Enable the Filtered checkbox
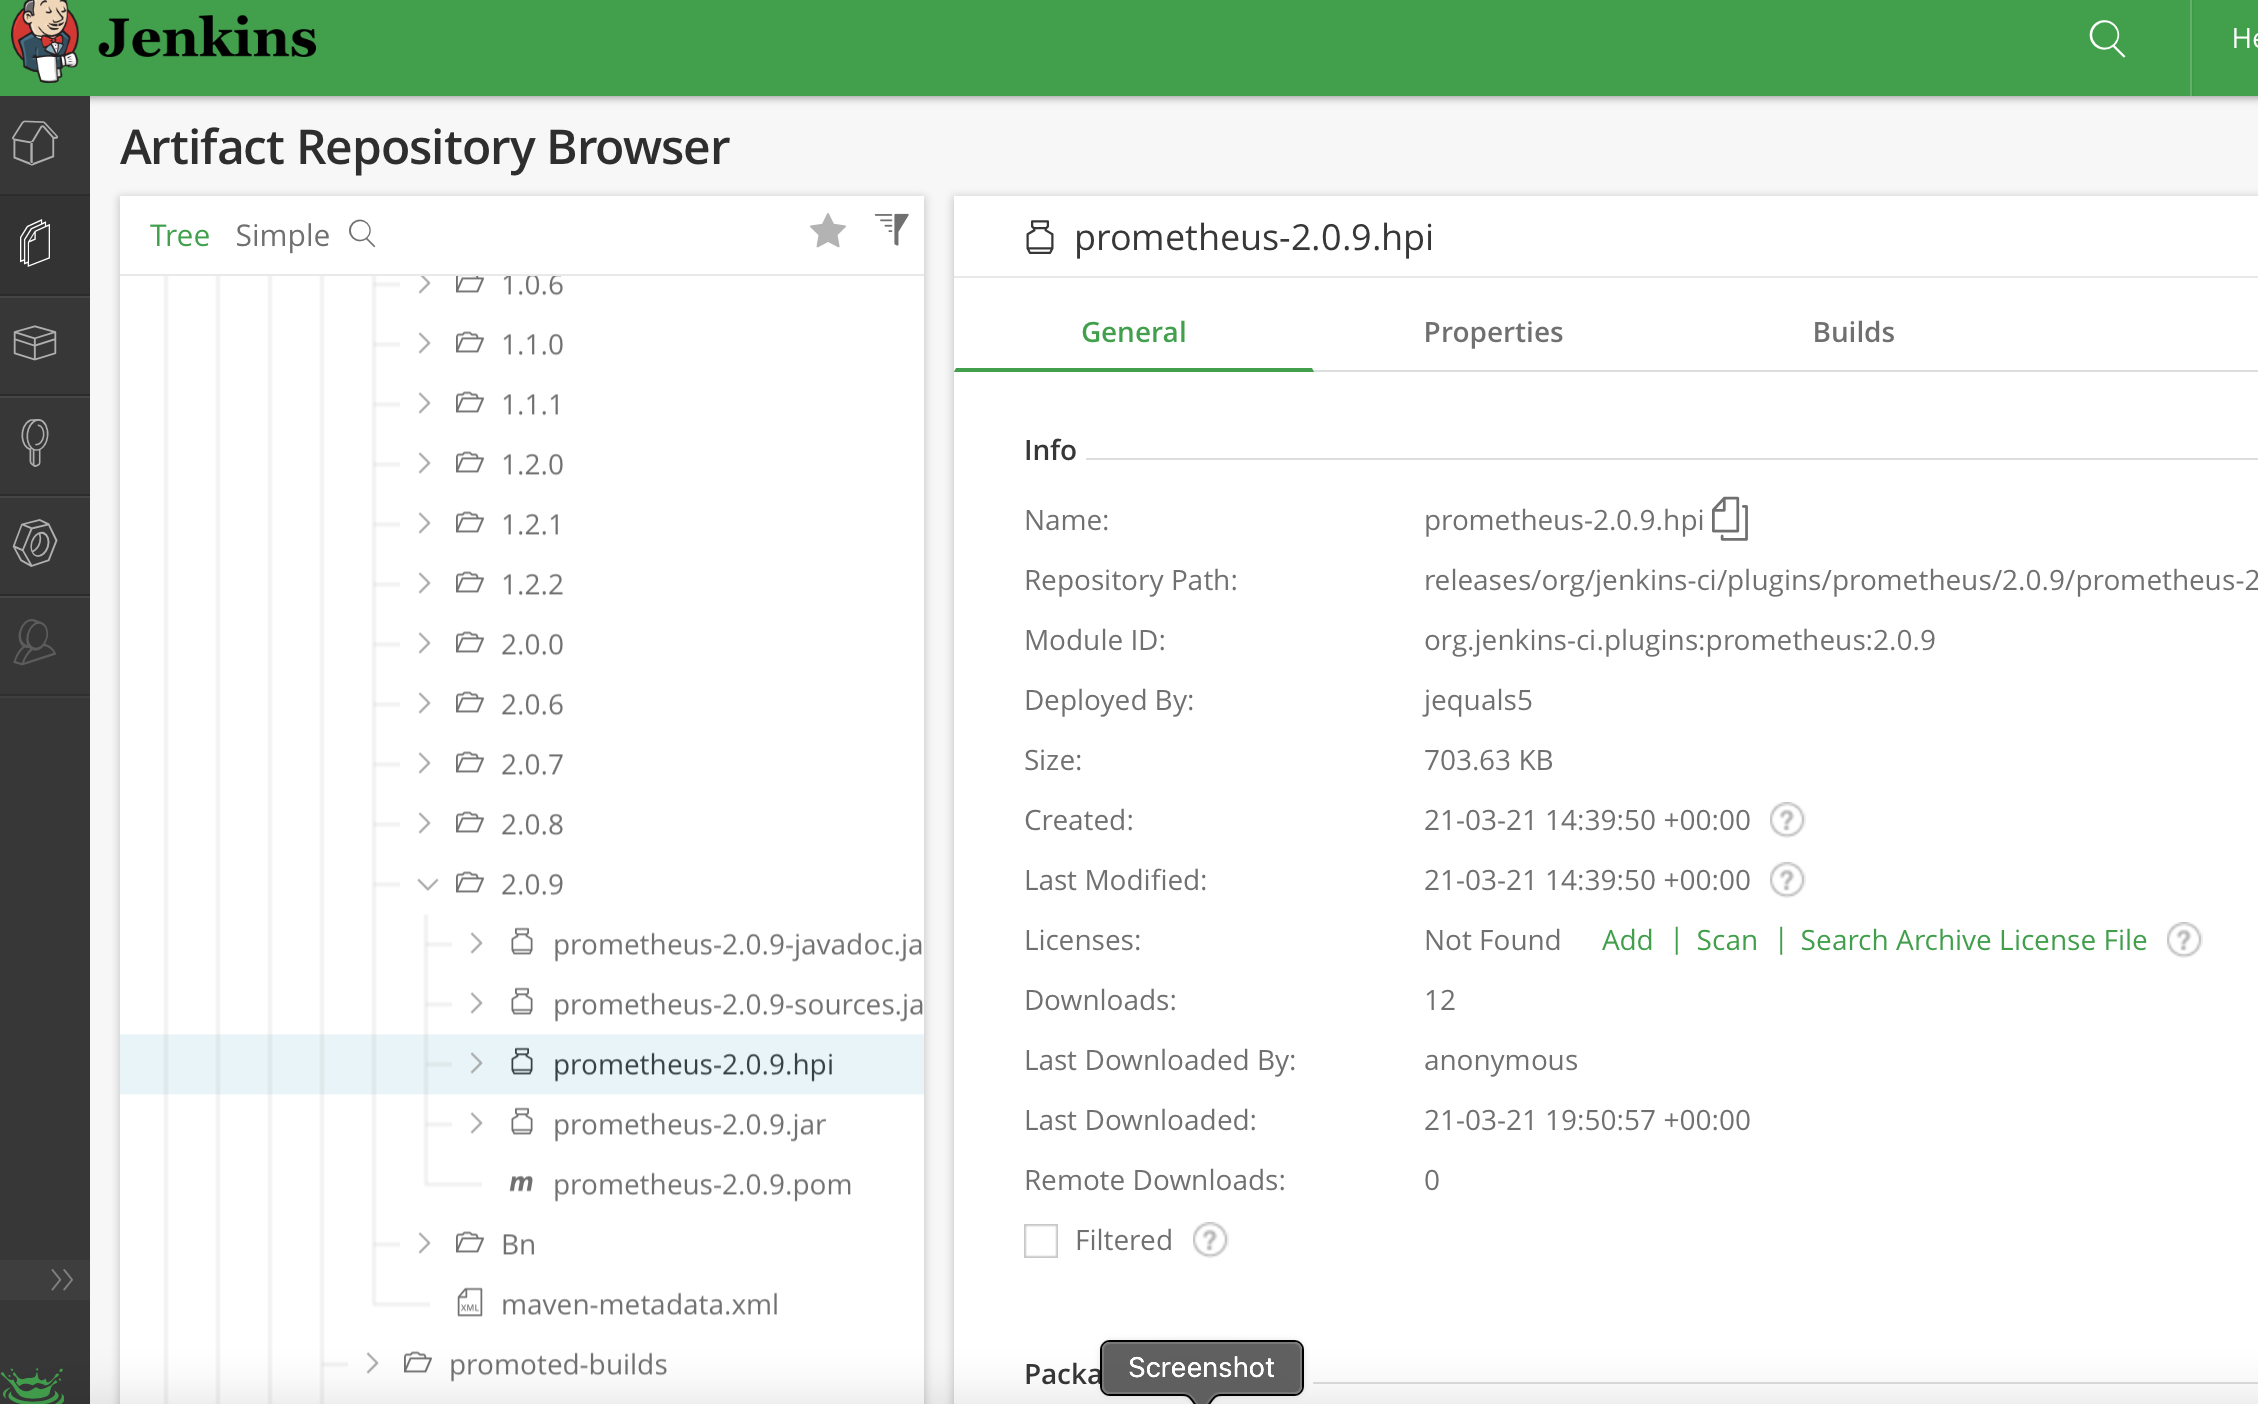2258x1404 pixels. pyautogui.click(x=1040, y=1240)
